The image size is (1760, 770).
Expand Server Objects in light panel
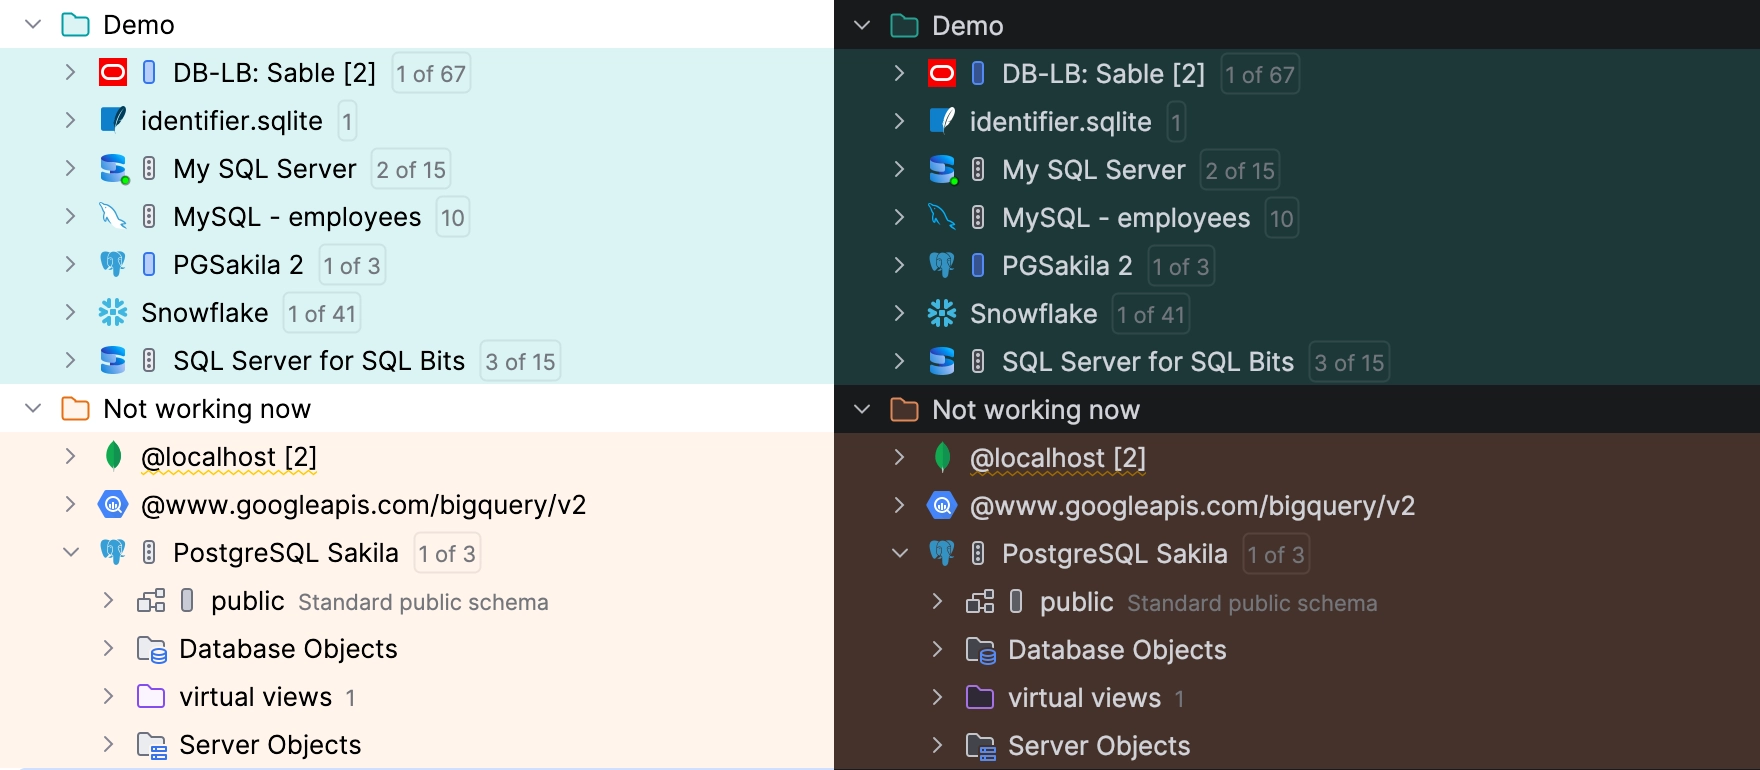[109, 744]
